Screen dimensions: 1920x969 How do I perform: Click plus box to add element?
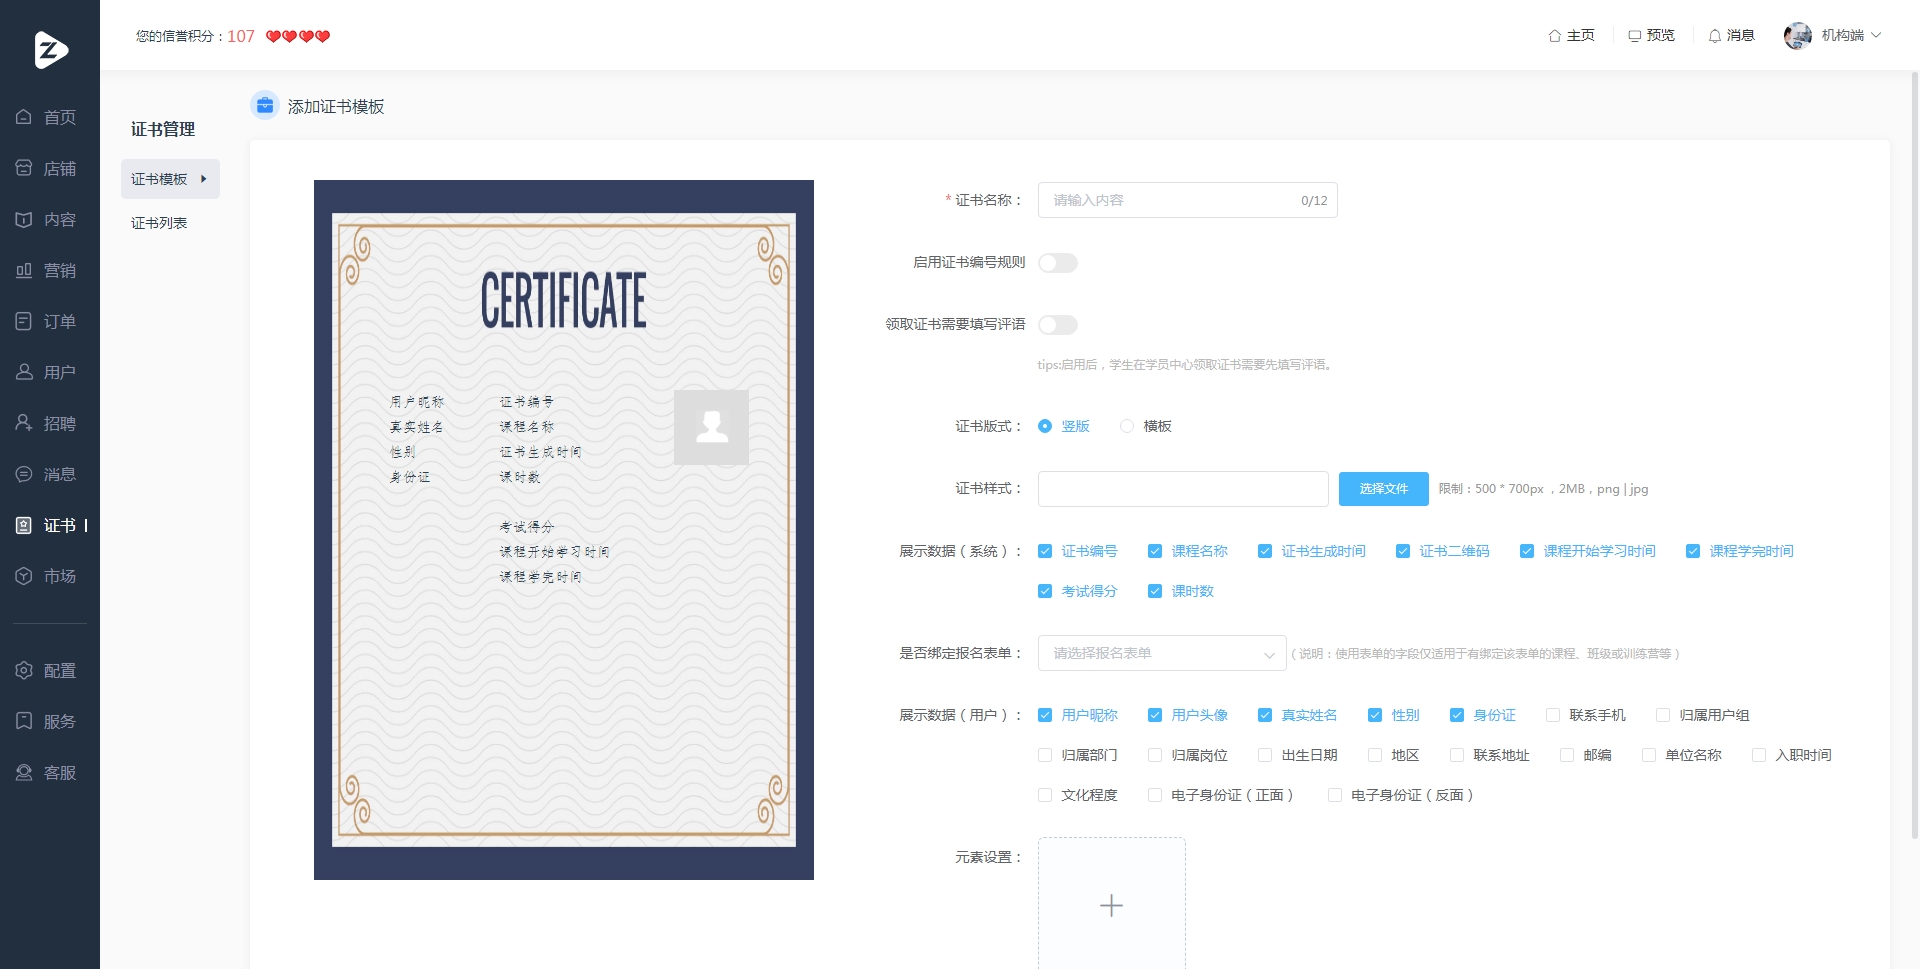pyautogui.click(x=1111, y=905)
